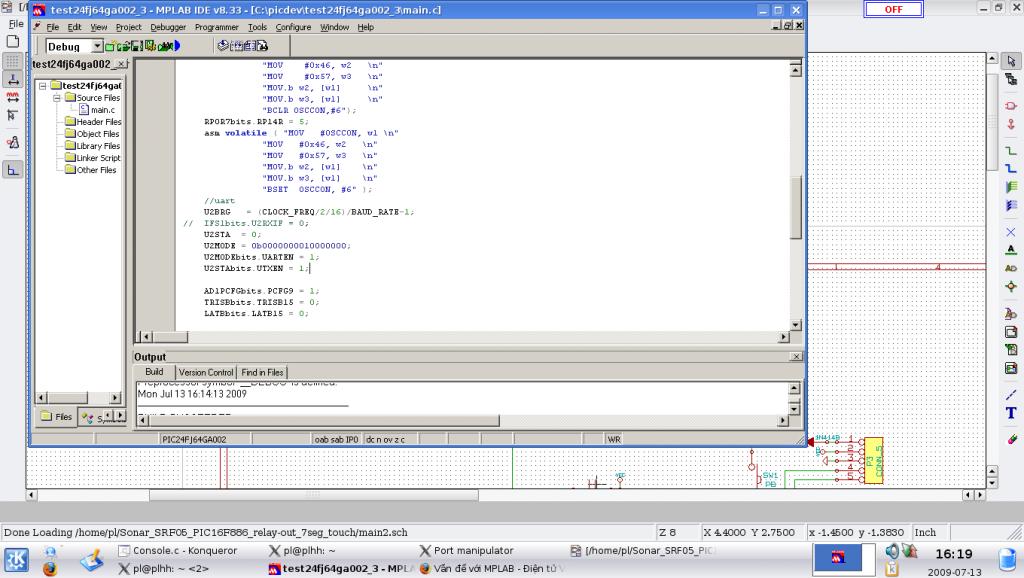Image resolution: width=1024 pixels, height=578 pixels.
Task: Open main.c in the project tree
Action: (x=103, y=110)
